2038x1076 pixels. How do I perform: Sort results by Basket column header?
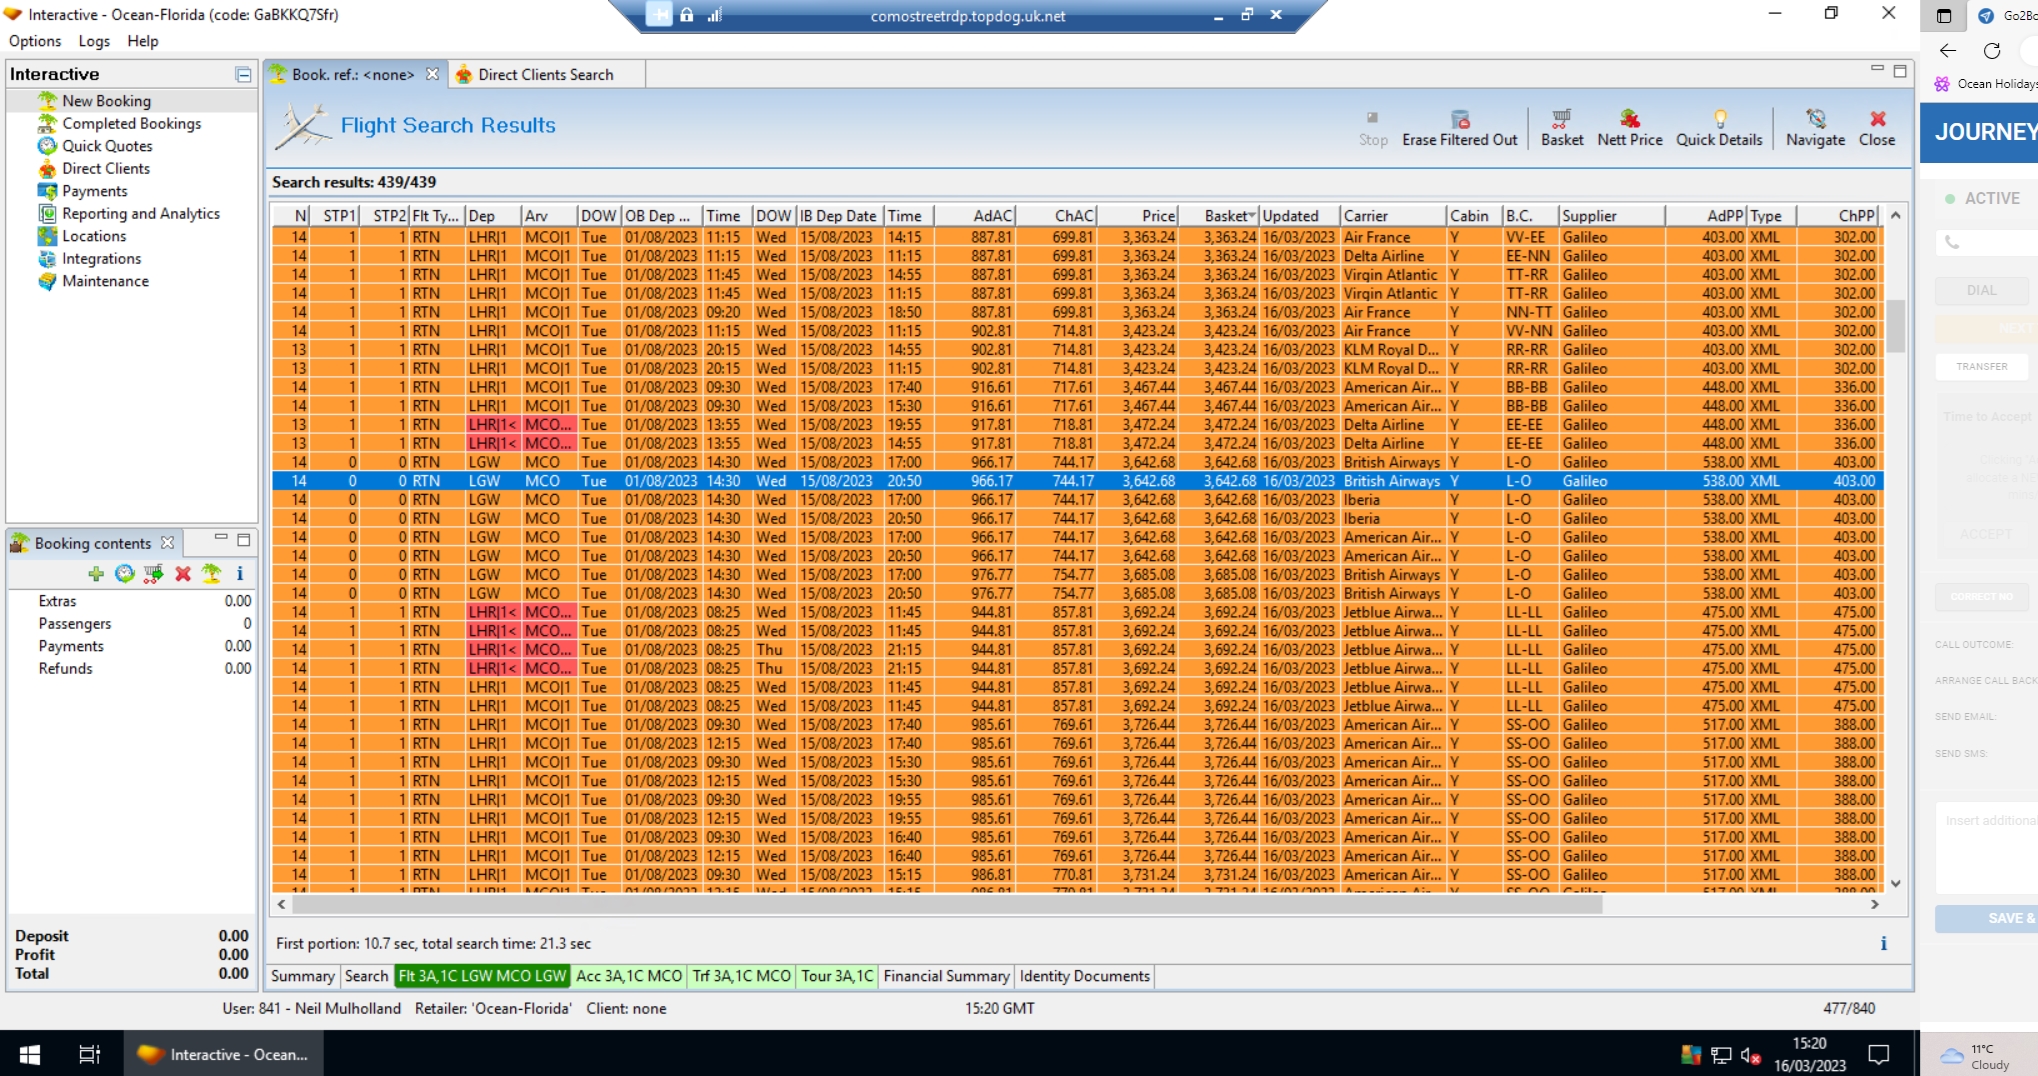(1218, 216)
